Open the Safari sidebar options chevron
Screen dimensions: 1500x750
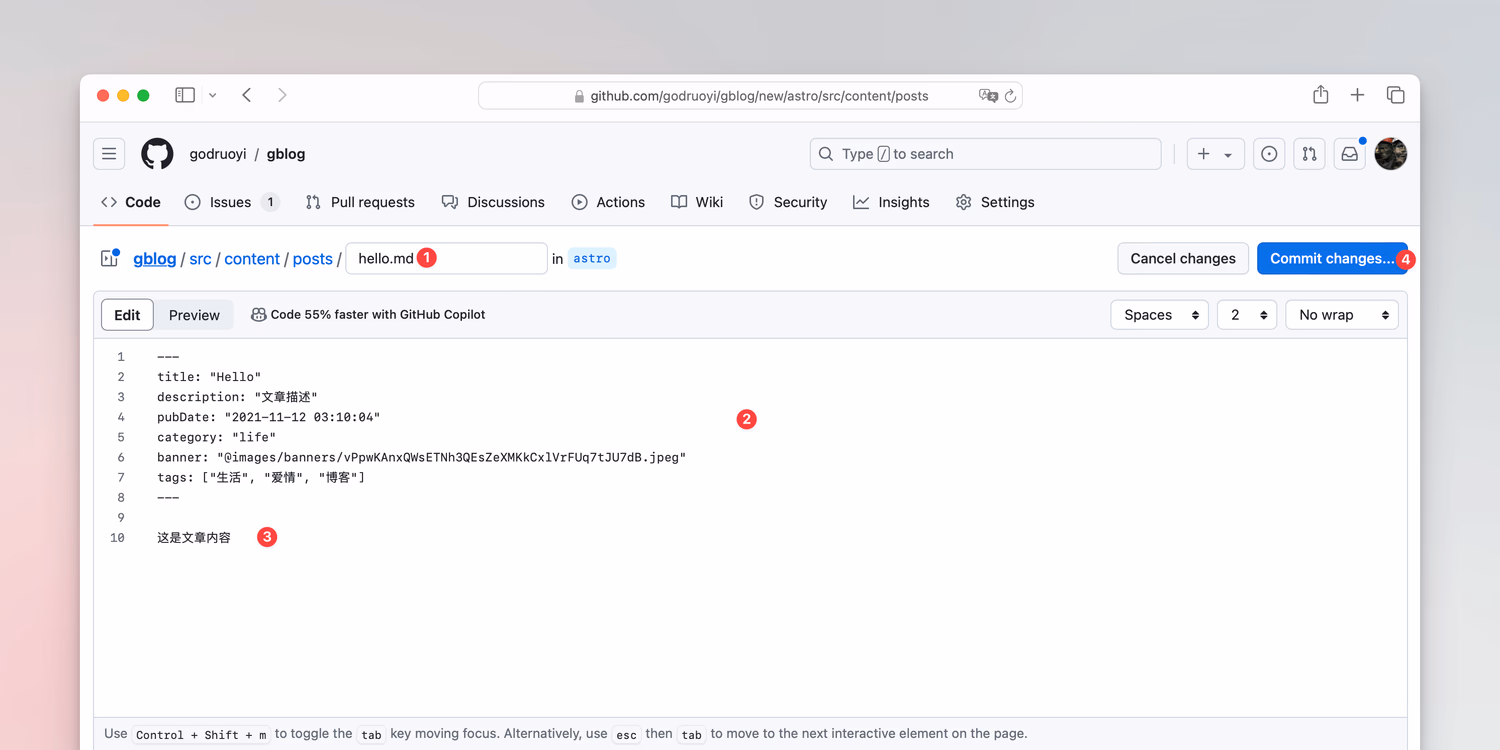[212, 95]
